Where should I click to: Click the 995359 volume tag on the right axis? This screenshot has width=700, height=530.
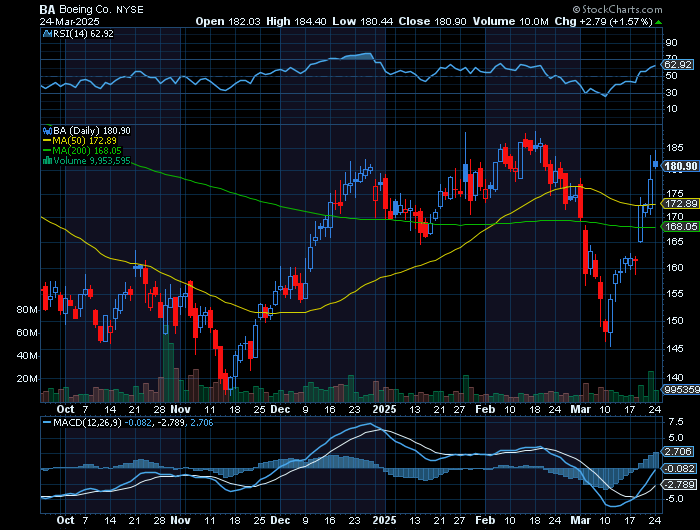(x=682, y=390)
